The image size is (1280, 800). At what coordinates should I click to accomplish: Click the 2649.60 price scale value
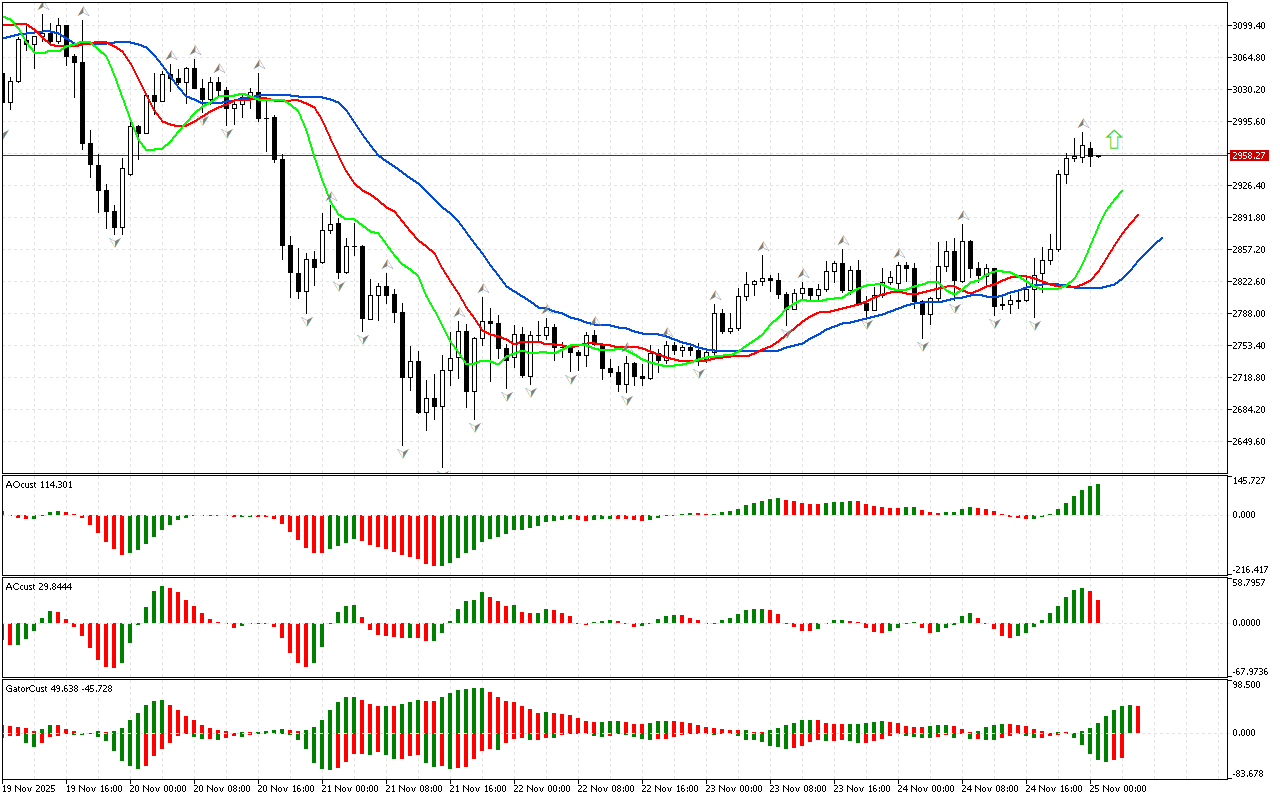(x=1251, y=442)
